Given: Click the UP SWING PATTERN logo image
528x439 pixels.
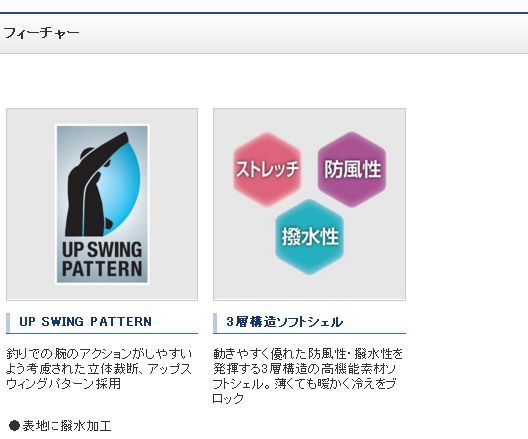Looking at the screenshot, I should click(102, 204).
